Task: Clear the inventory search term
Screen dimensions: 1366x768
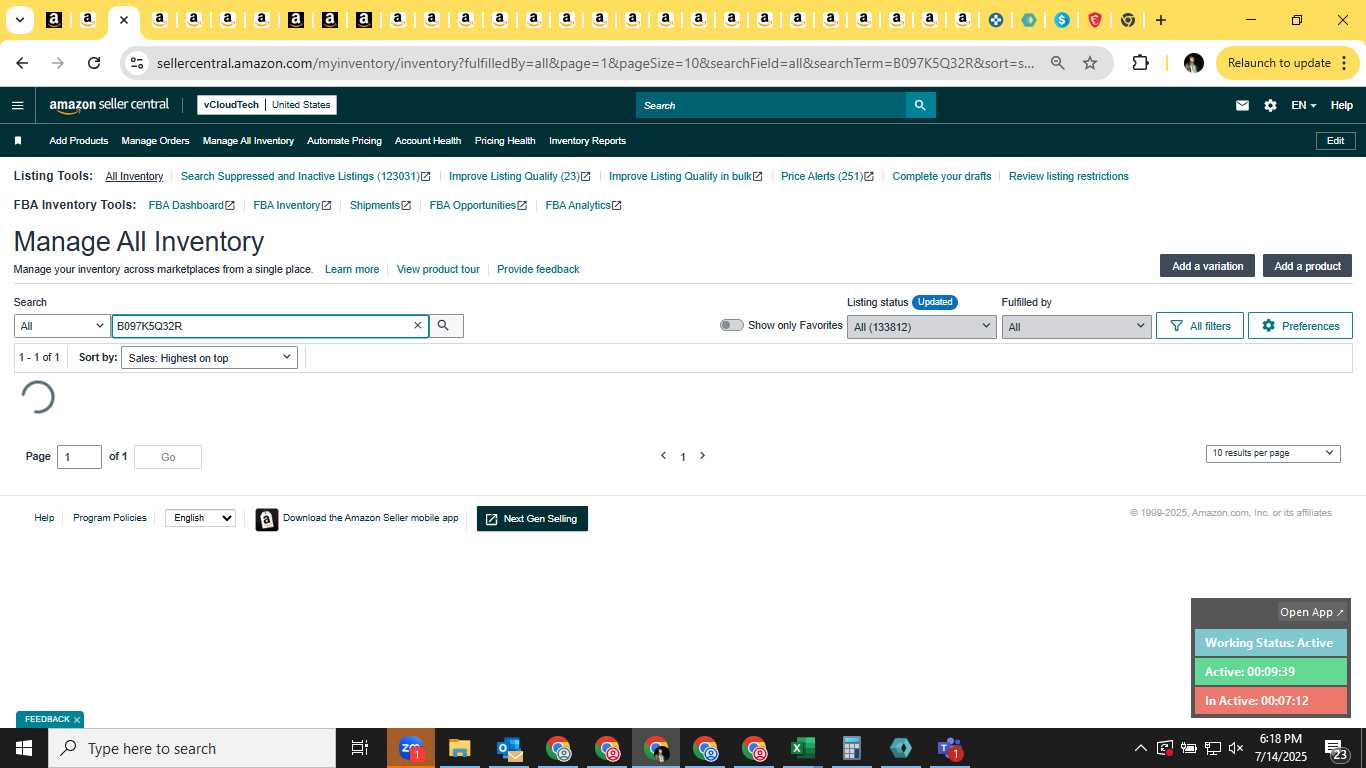Action: pos(418,326)
